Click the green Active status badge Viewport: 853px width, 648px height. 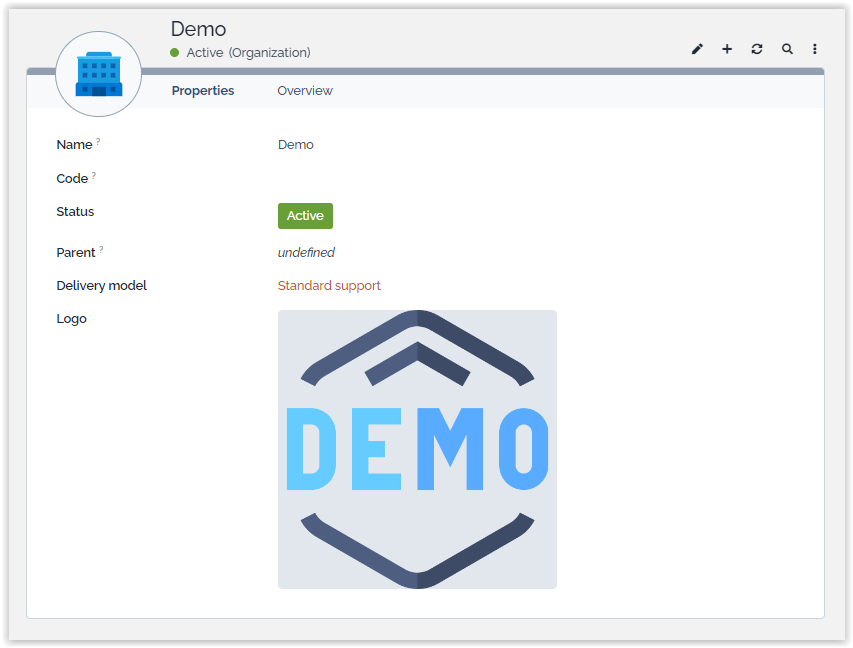[305, 216]
